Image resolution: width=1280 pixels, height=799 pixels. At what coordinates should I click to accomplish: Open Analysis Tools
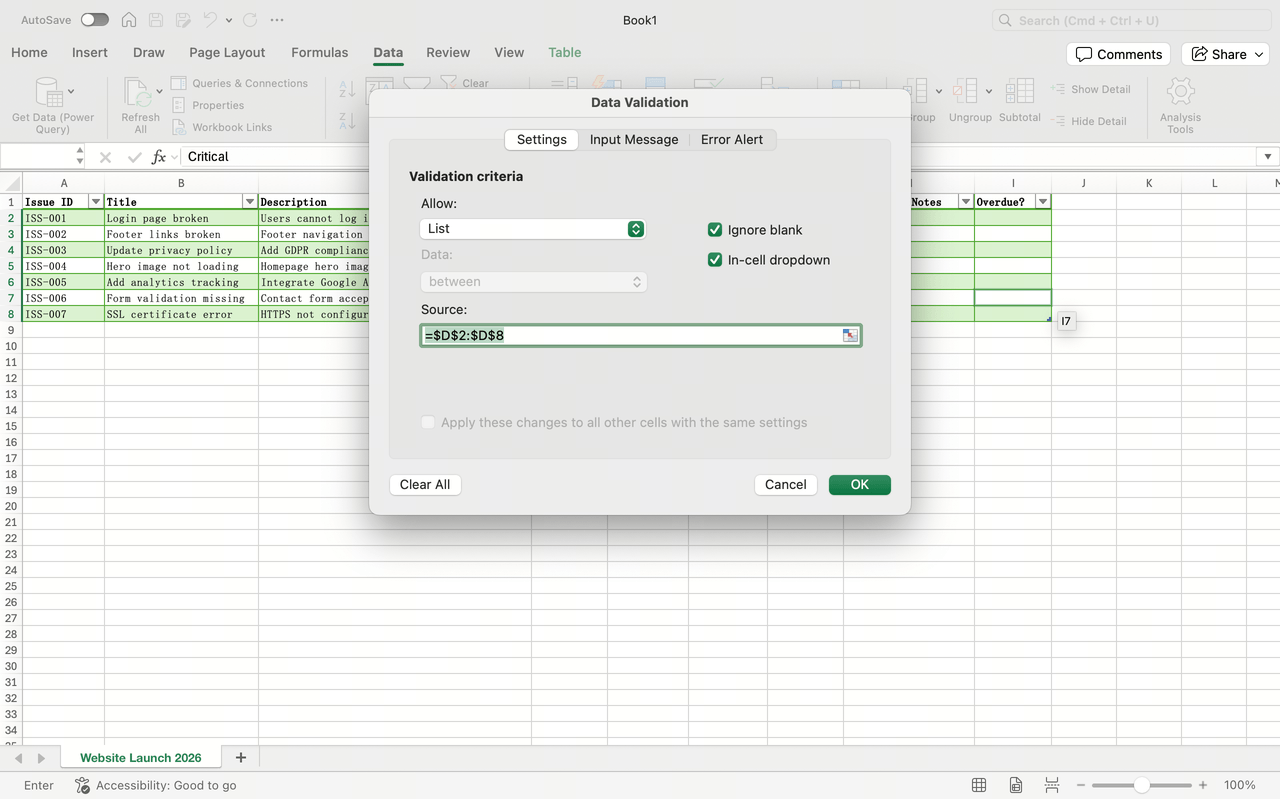[x=1180, y=105]
